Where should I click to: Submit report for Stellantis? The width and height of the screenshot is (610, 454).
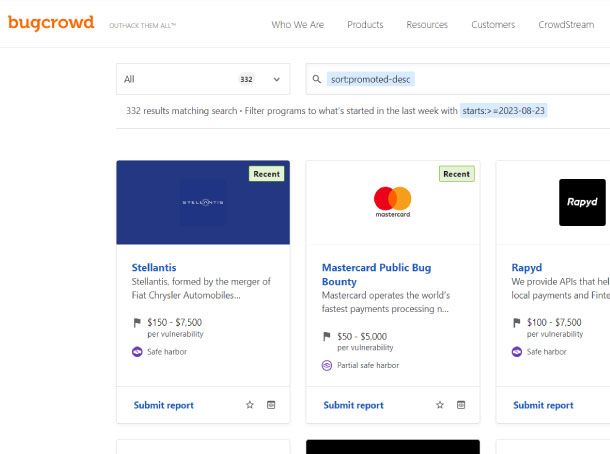coord(164,405)
